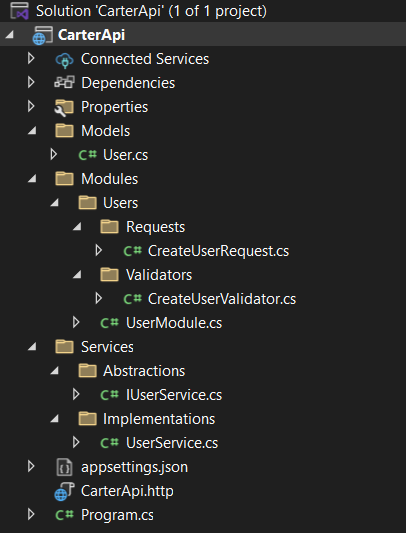
Task: Expand the User.cs file node
Action: point(53,154)
